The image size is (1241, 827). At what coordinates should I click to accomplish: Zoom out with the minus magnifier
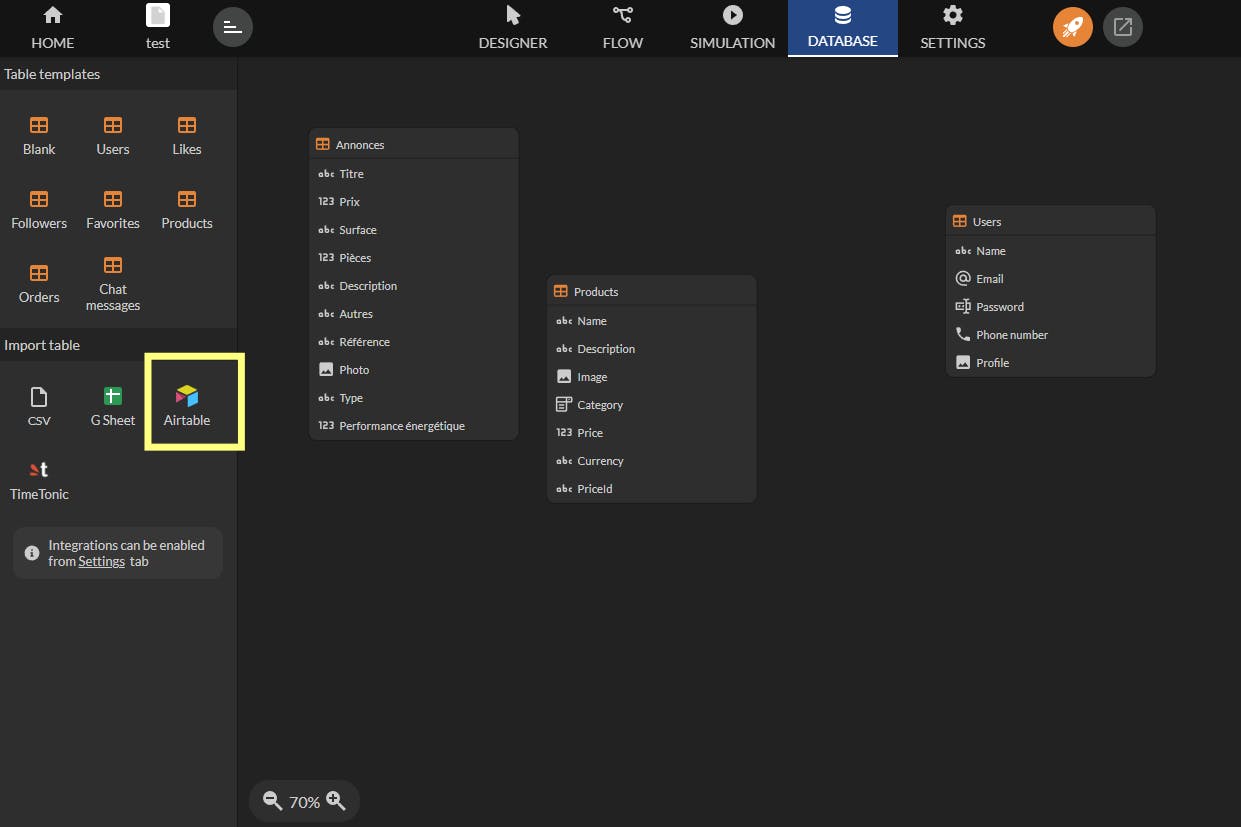point(272,801)
